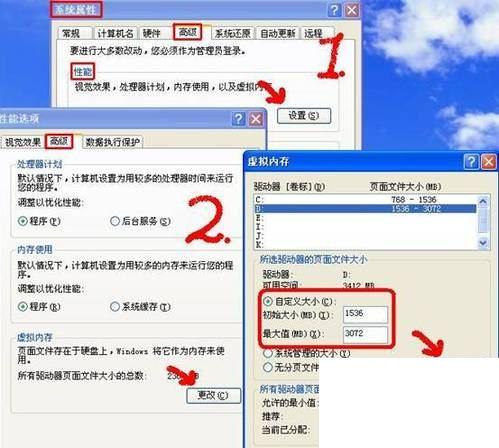Close the Virtual Memory dialog
Image resolution: width=499 pixels, height=448 pixels.
(489, 162)
